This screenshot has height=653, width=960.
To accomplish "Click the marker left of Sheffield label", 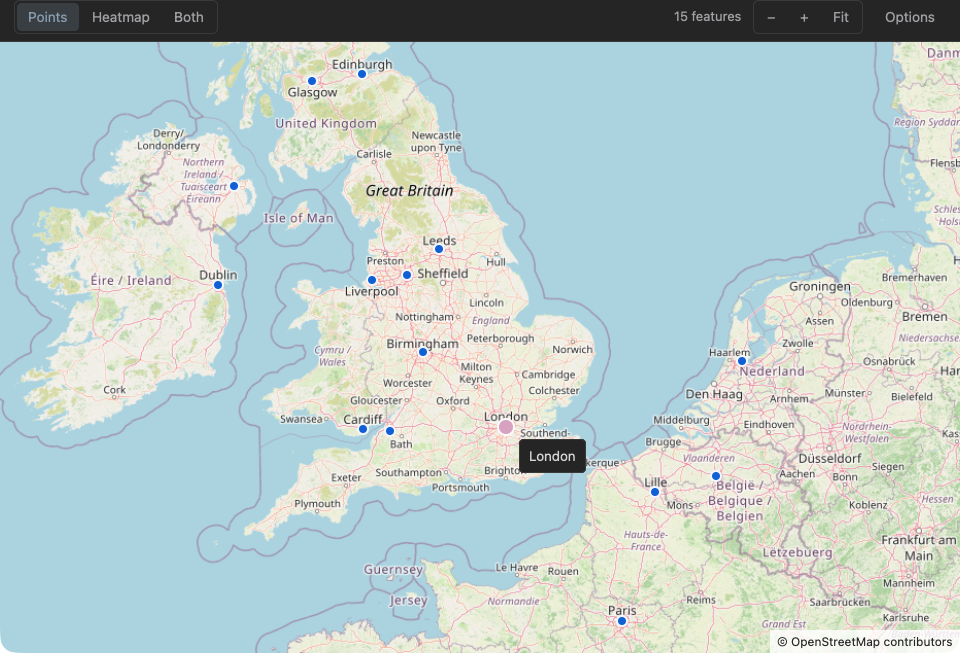I will [407, 275].
